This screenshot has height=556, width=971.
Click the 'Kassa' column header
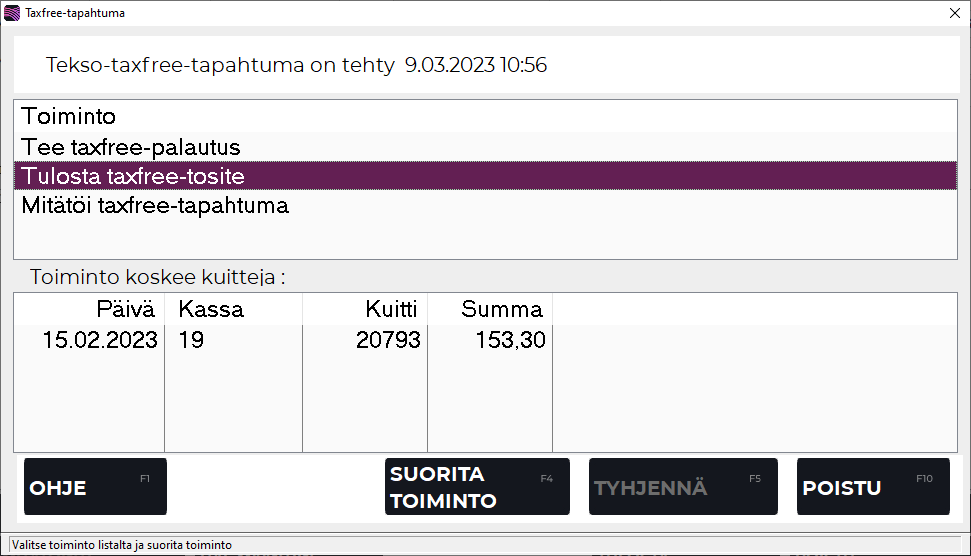pos(210,309)
